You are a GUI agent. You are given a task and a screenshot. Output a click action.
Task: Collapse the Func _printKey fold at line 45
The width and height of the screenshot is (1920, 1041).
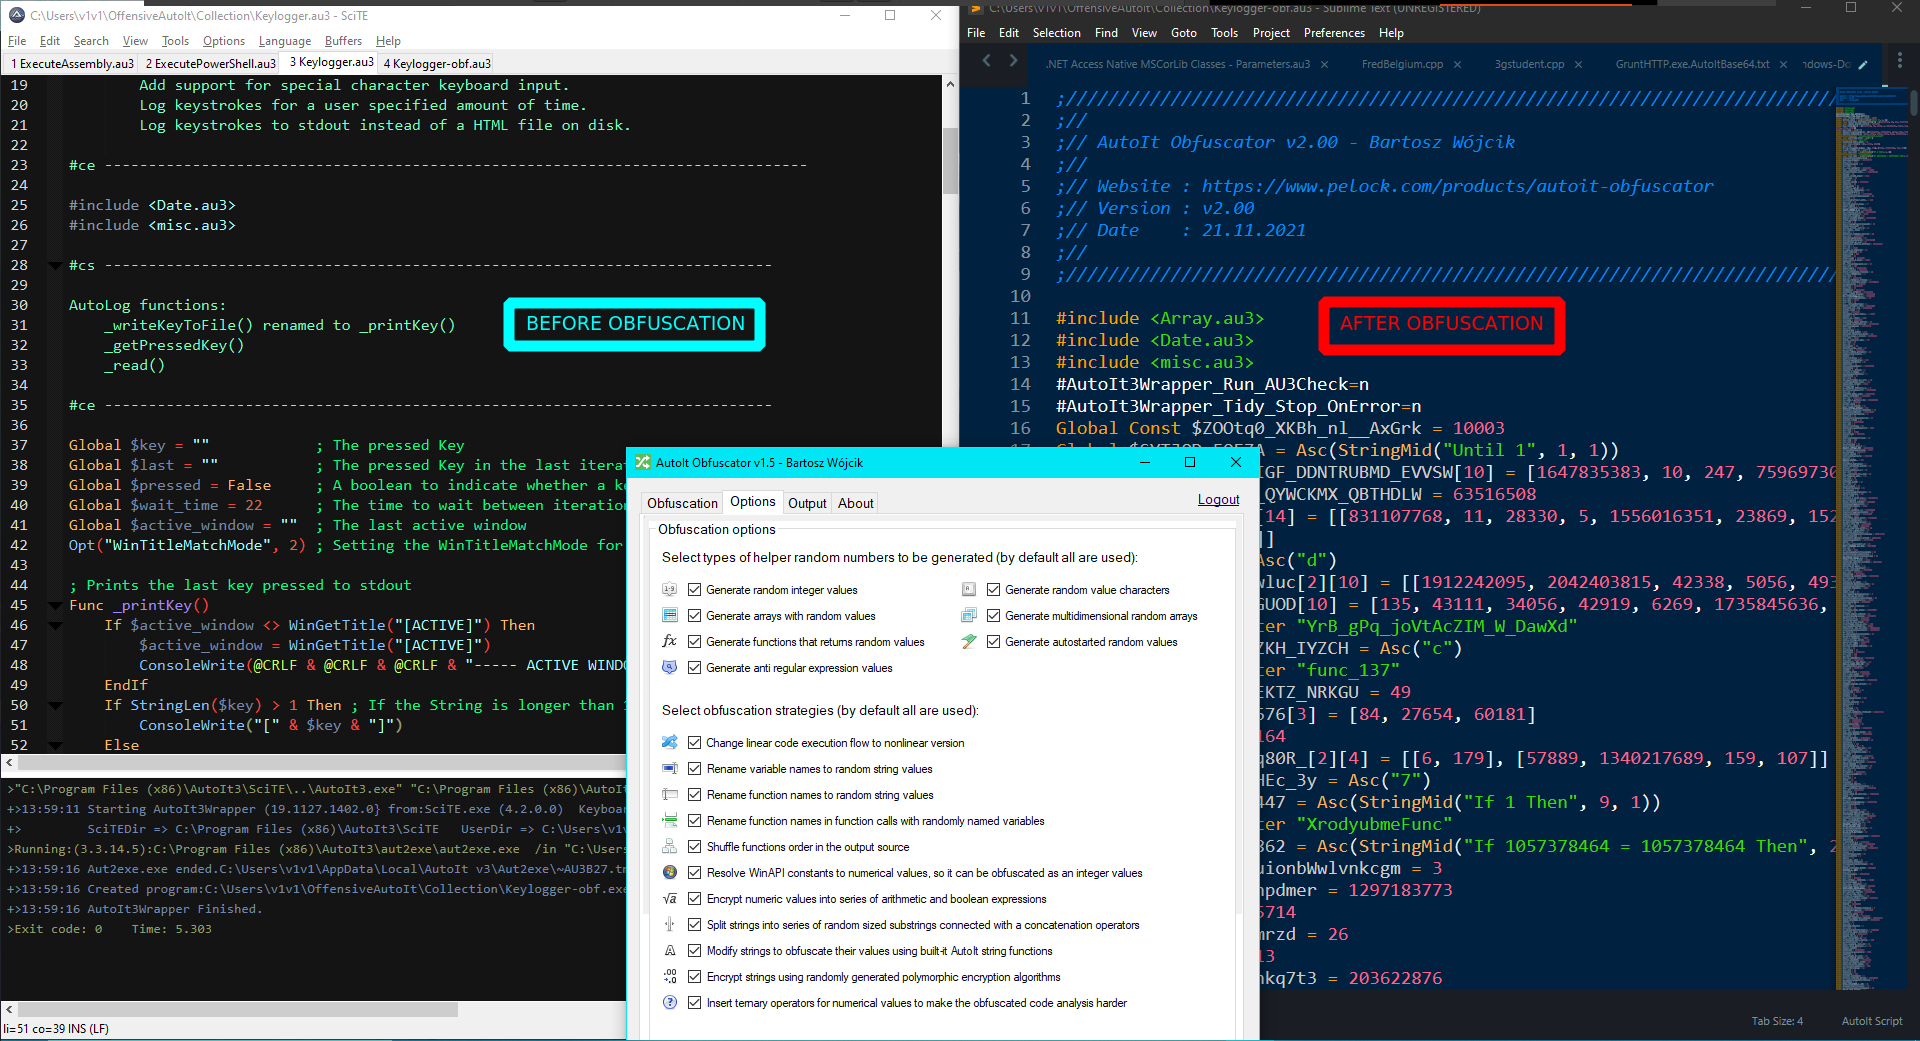pos(55,606)
